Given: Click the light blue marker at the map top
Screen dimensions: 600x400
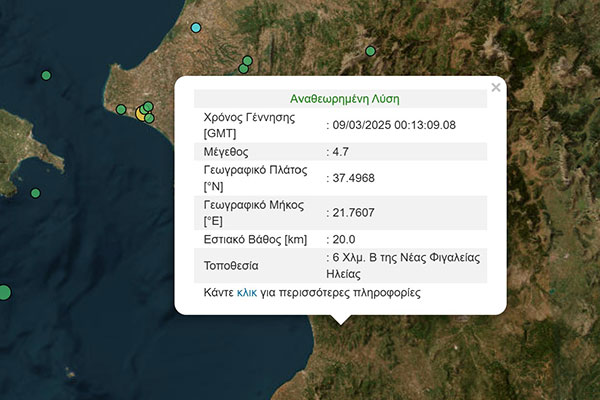Looking at the screenshot, I should (196, 26).
